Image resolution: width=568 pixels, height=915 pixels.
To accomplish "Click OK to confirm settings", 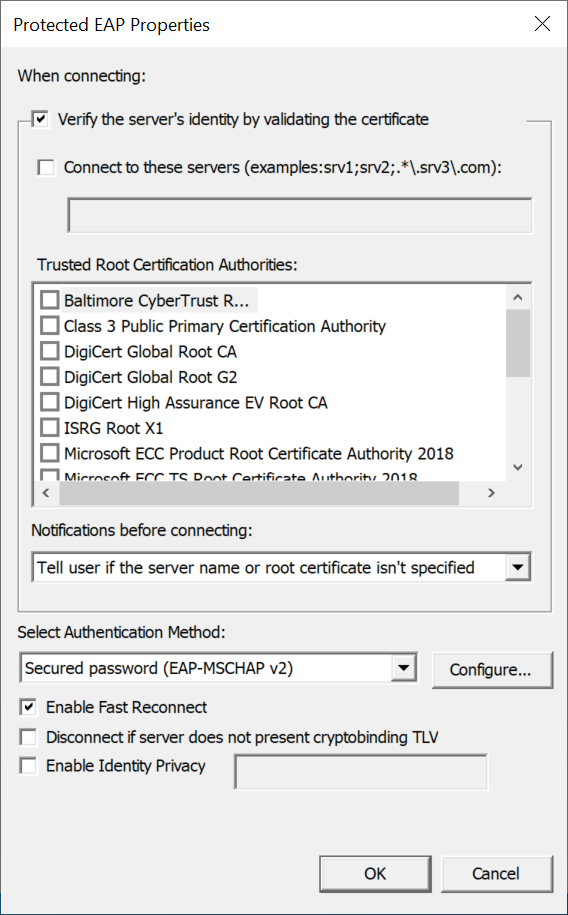I will (x=375, y=874).
